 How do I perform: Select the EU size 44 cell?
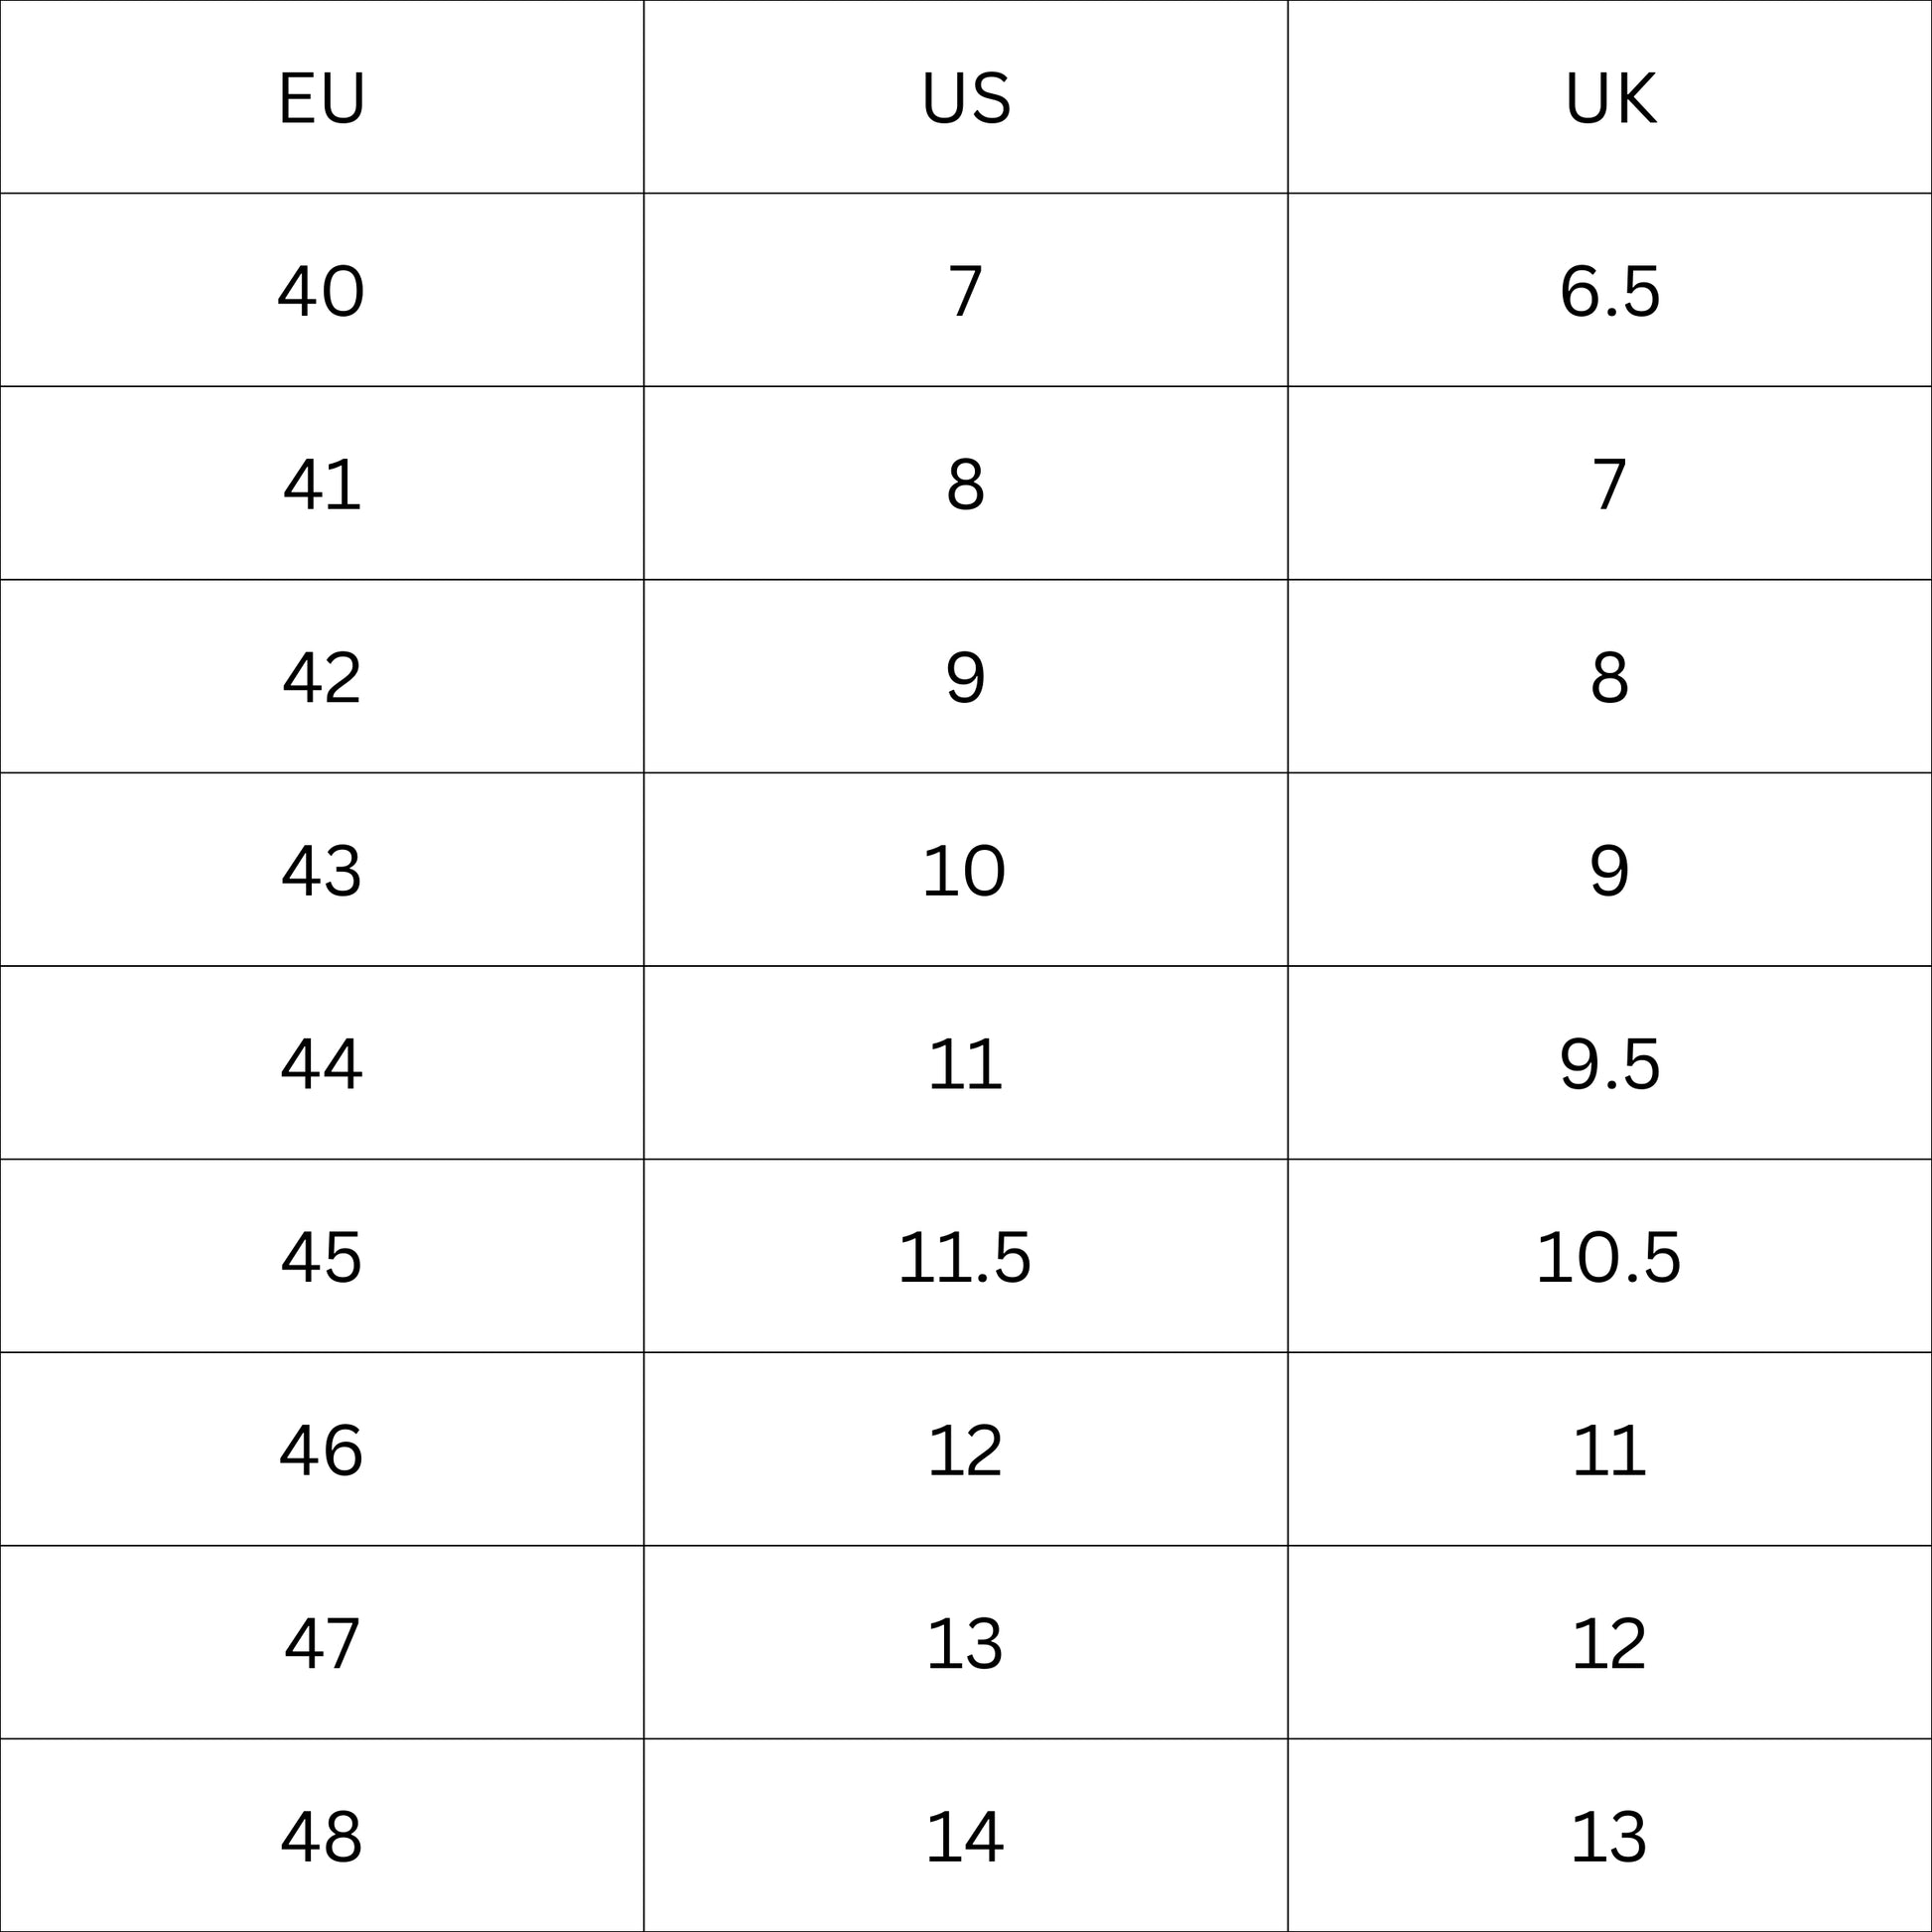[x=321, y=1063]
